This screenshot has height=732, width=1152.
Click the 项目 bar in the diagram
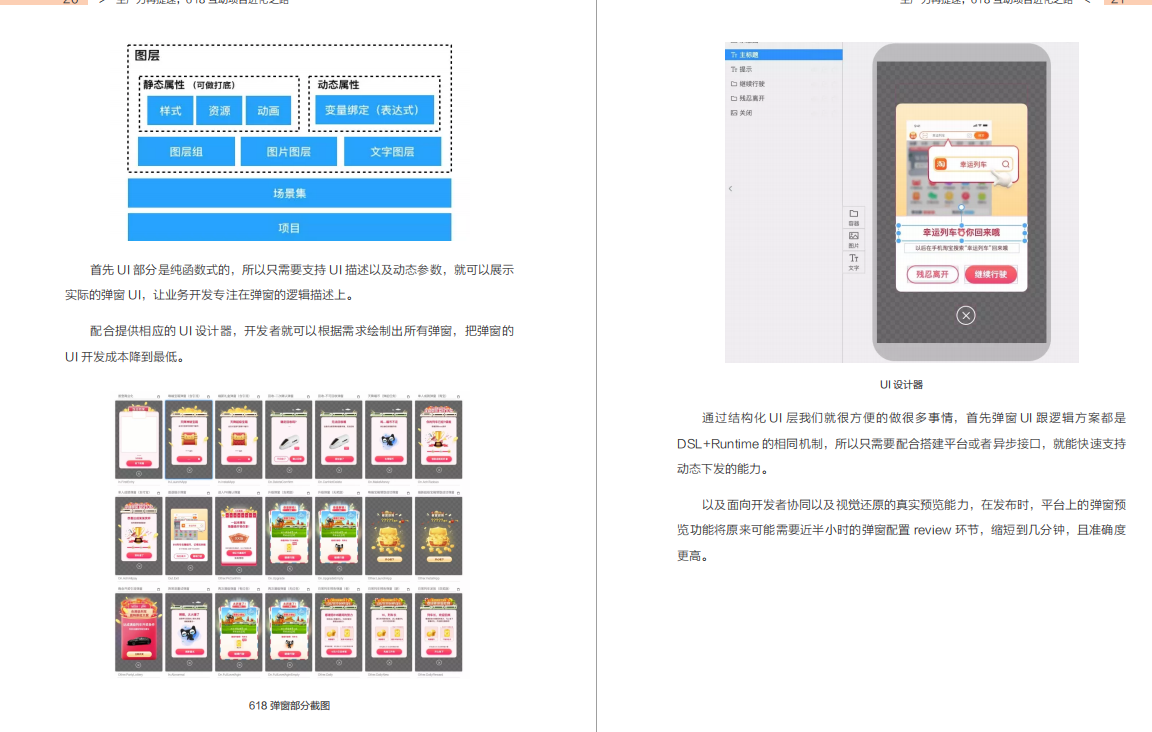289,227
